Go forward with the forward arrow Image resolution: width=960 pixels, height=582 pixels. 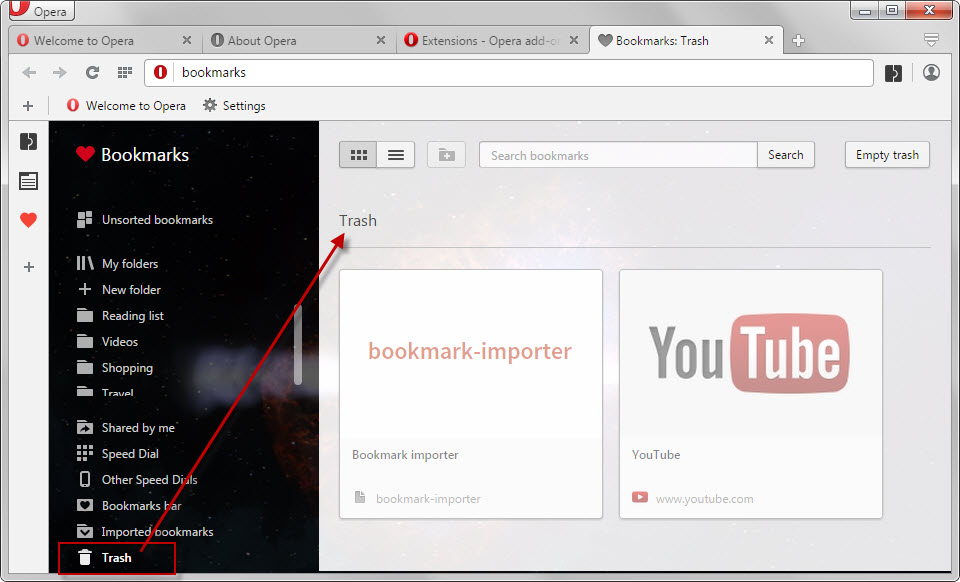tap(59, 73)
